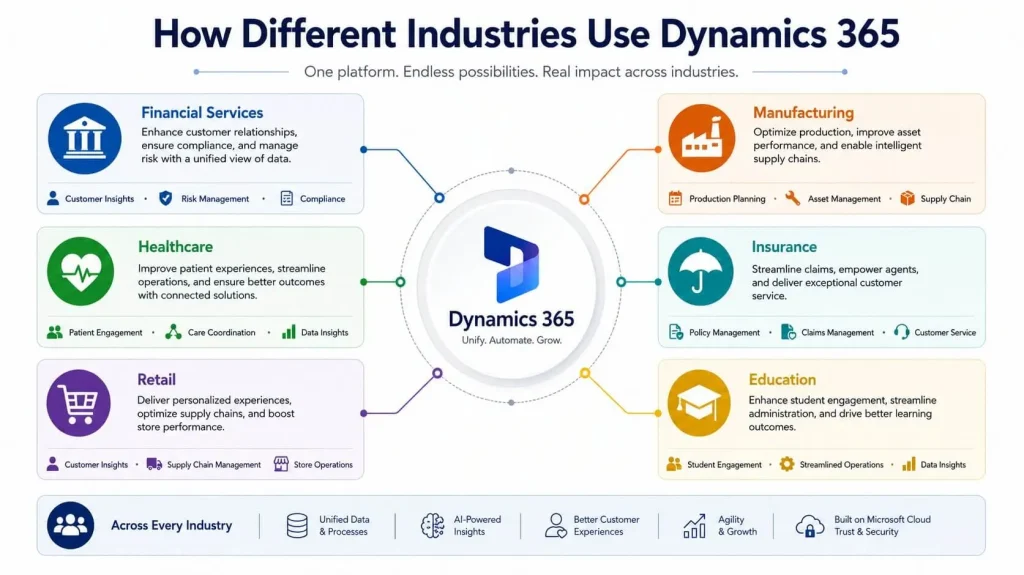This screenshot has height=575, width=1024.
Task: Click the Care Coordination icon
Action: coord(173,332)
